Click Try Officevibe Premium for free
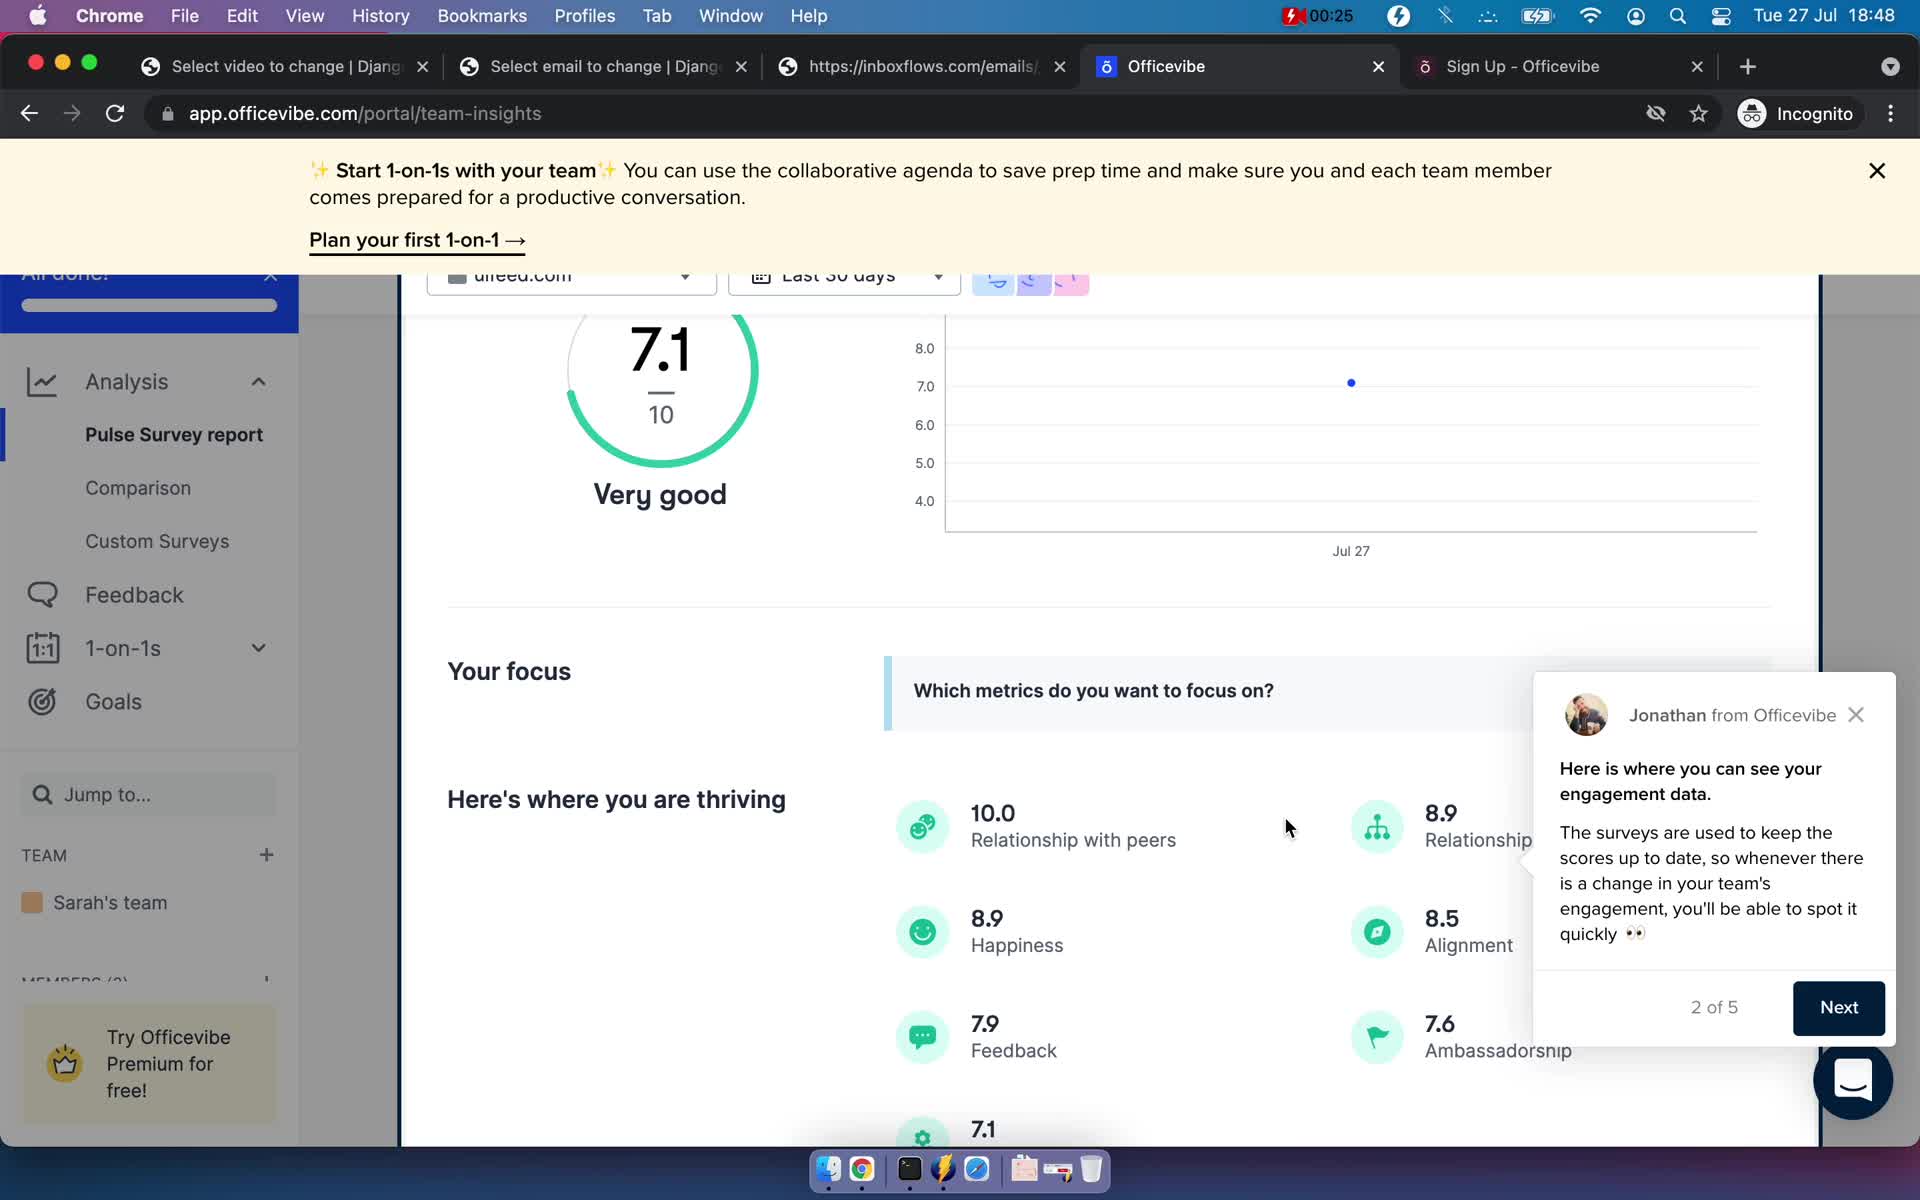Image resolution: width=1920 pixels, height=1200 pixels. tap(150, 1063)
